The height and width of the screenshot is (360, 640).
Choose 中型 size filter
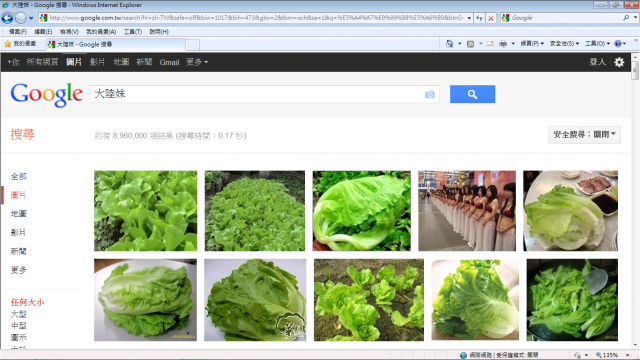pos(19,326)
